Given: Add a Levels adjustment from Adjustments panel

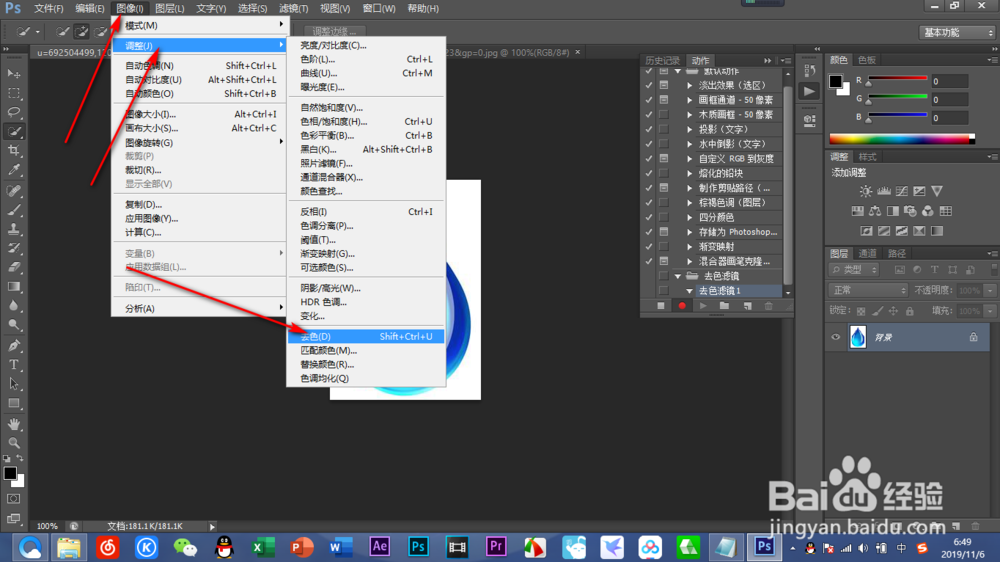Looking at the screenshot, I should [883, 191].
